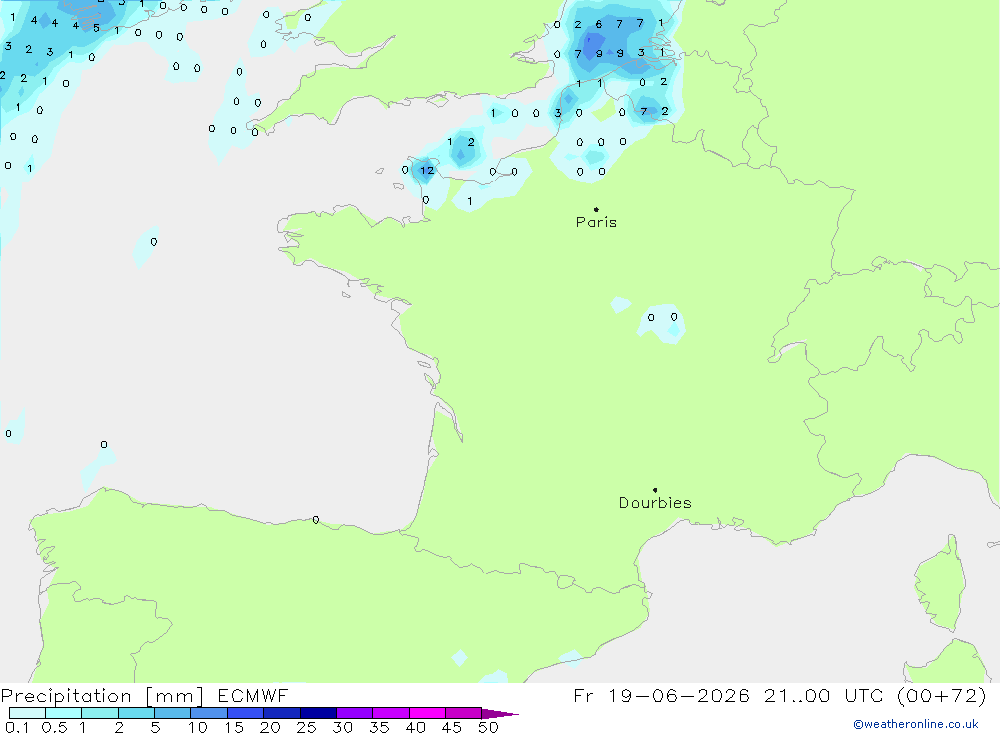
Task: Open the weatheronline.co.uk copyright link
Action: pyautogui.click(x=916, y=724)
